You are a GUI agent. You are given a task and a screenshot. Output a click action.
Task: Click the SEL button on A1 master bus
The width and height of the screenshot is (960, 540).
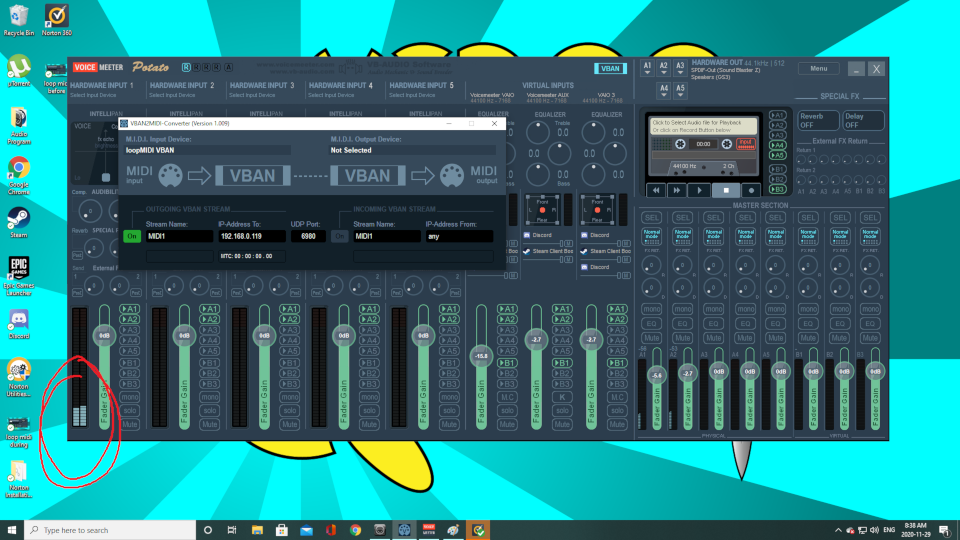pos(651,217)
